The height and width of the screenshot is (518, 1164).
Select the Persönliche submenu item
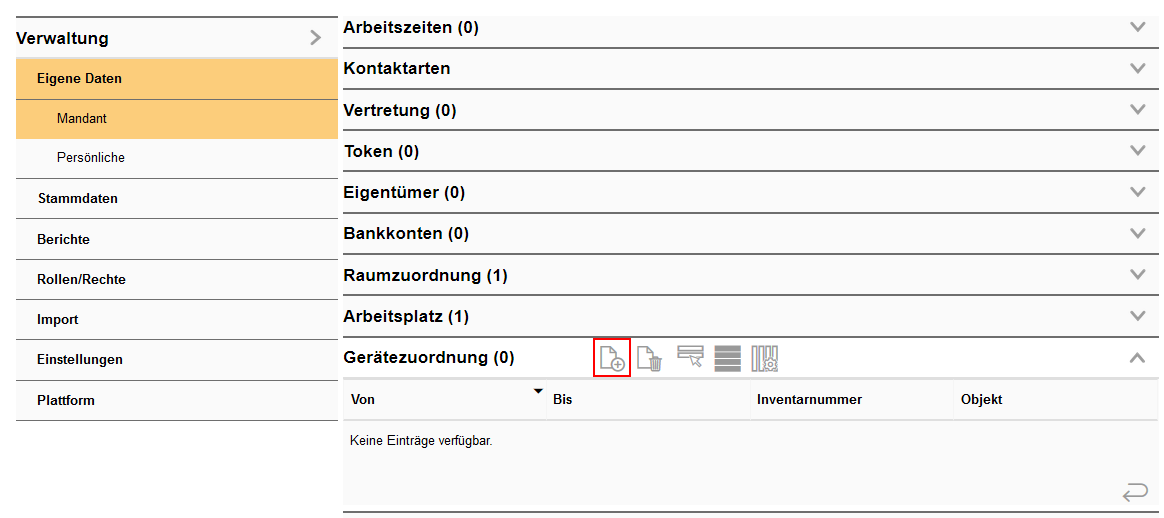pyautogui.click(x=91, y=158)
